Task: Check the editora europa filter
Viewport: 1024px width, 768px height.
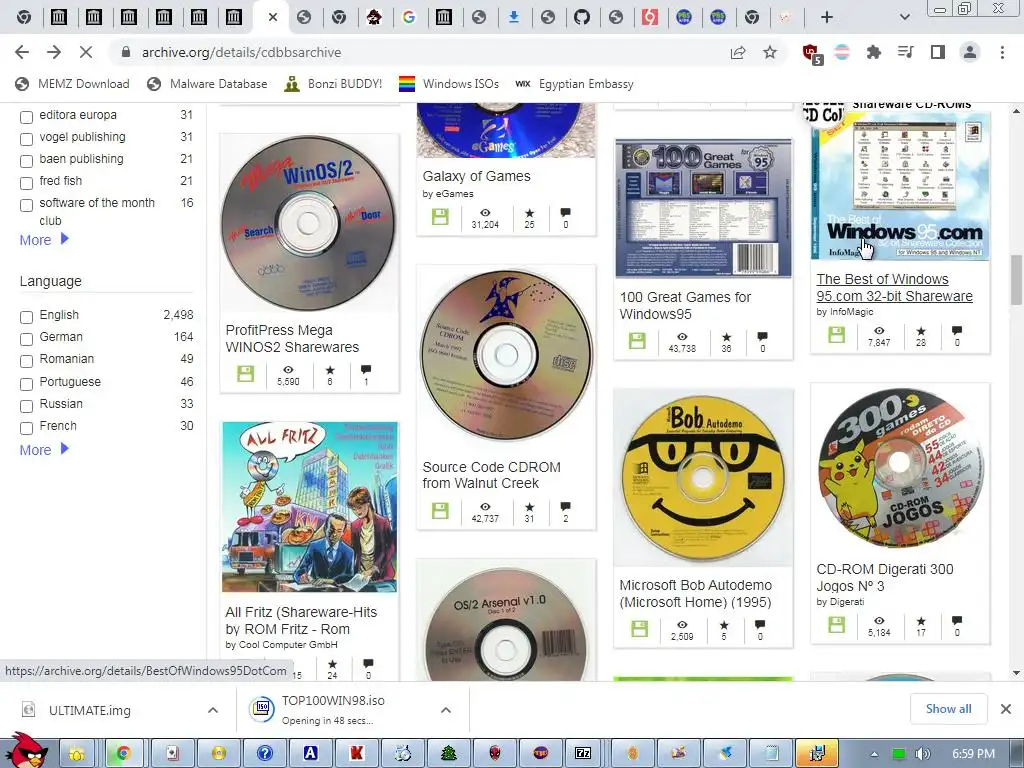Action: [26, 118]
